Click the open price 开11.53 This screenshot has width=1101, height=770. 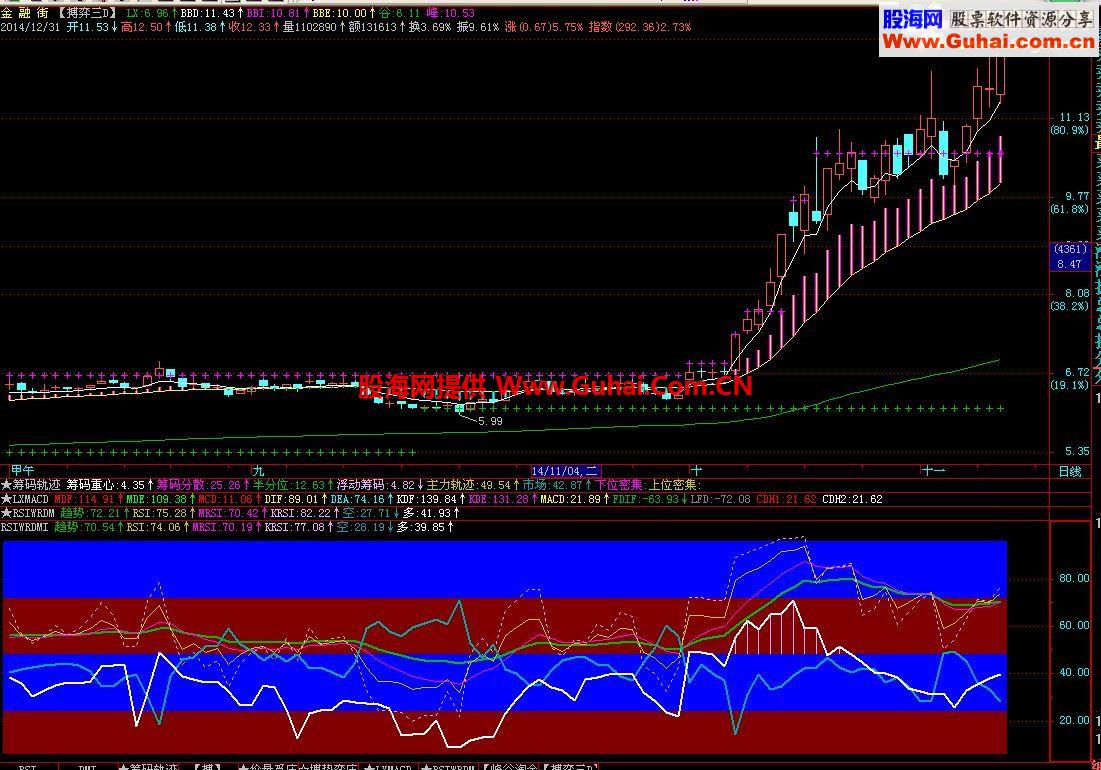(88, 27)
